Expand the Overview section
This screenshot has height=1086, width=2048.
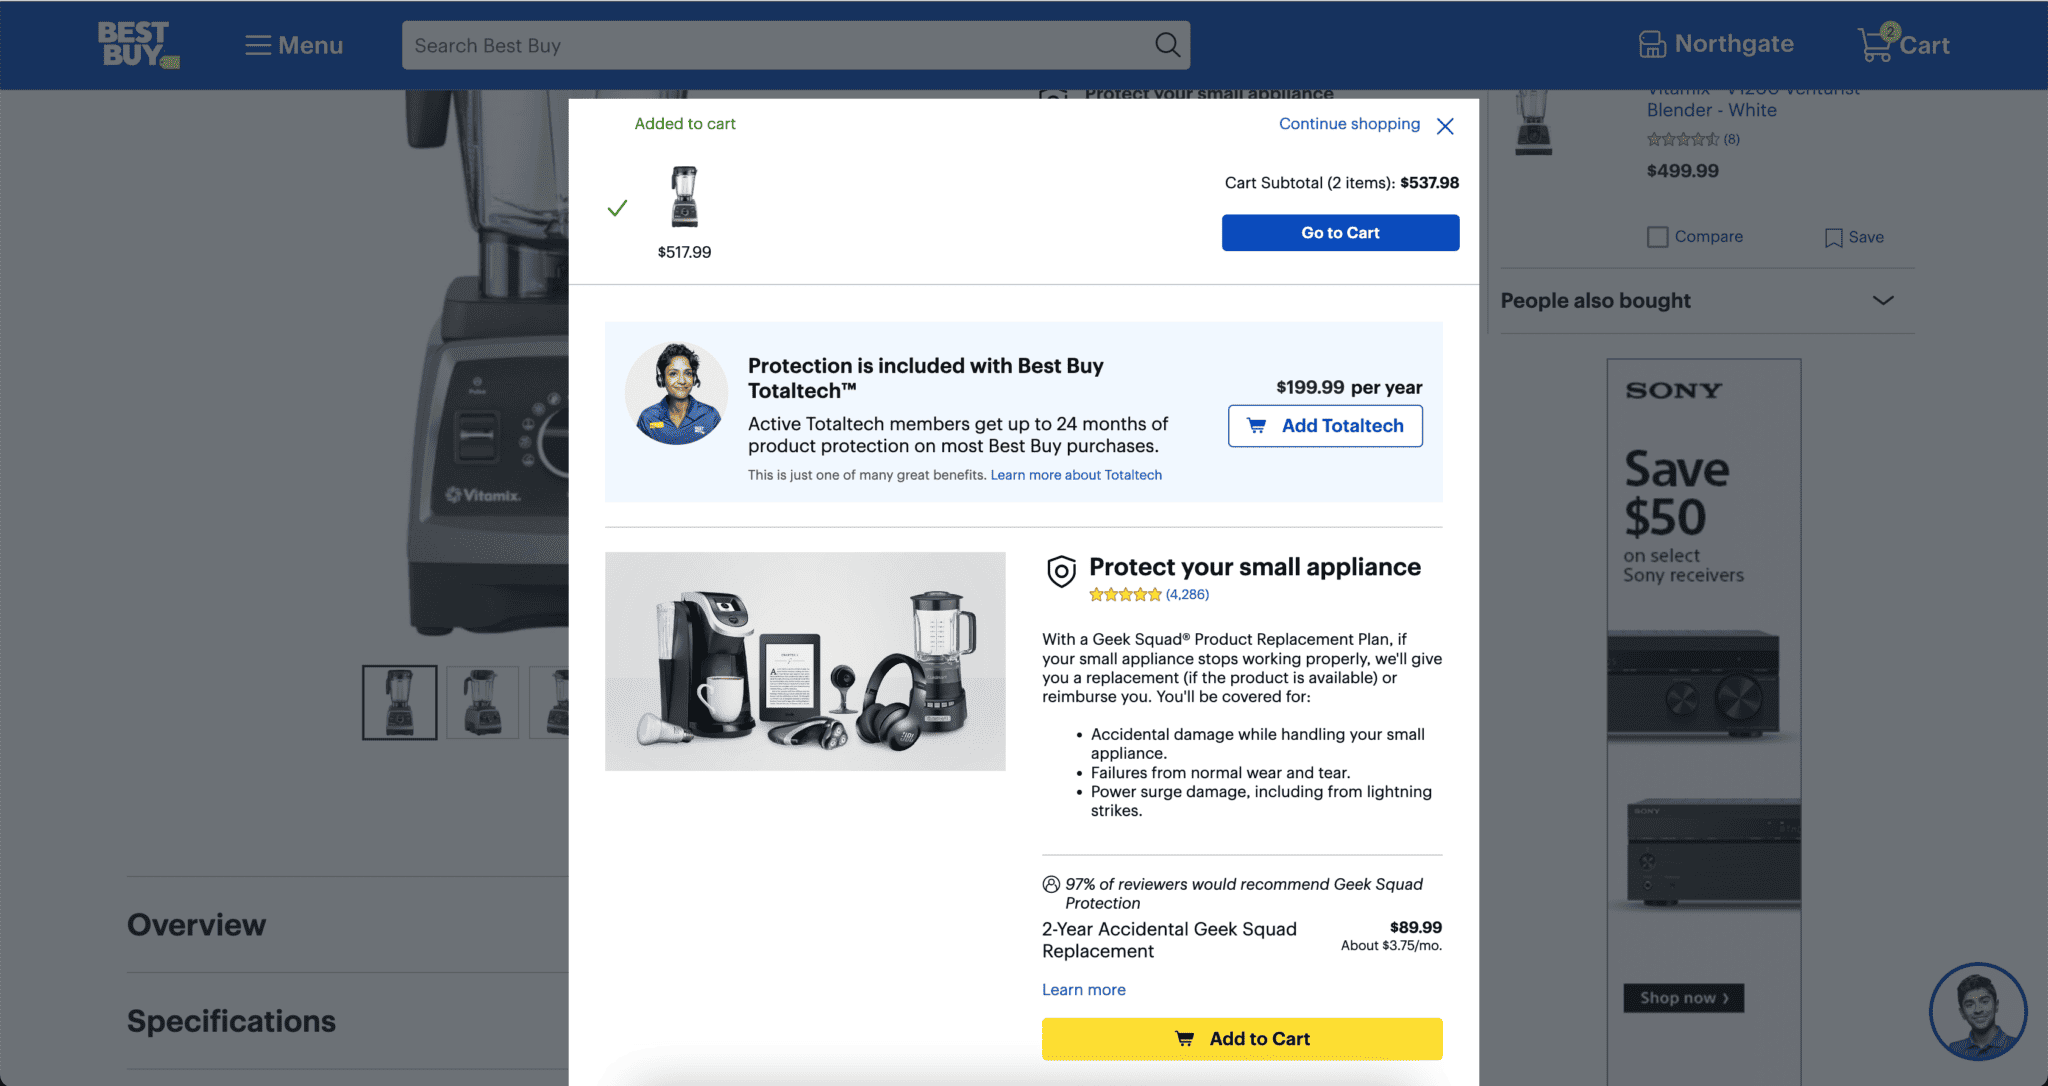(x=196, y=924)
